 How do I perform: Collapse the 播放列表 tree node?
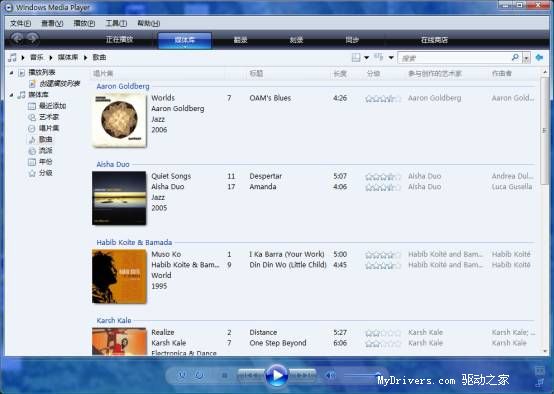[11, 72]
